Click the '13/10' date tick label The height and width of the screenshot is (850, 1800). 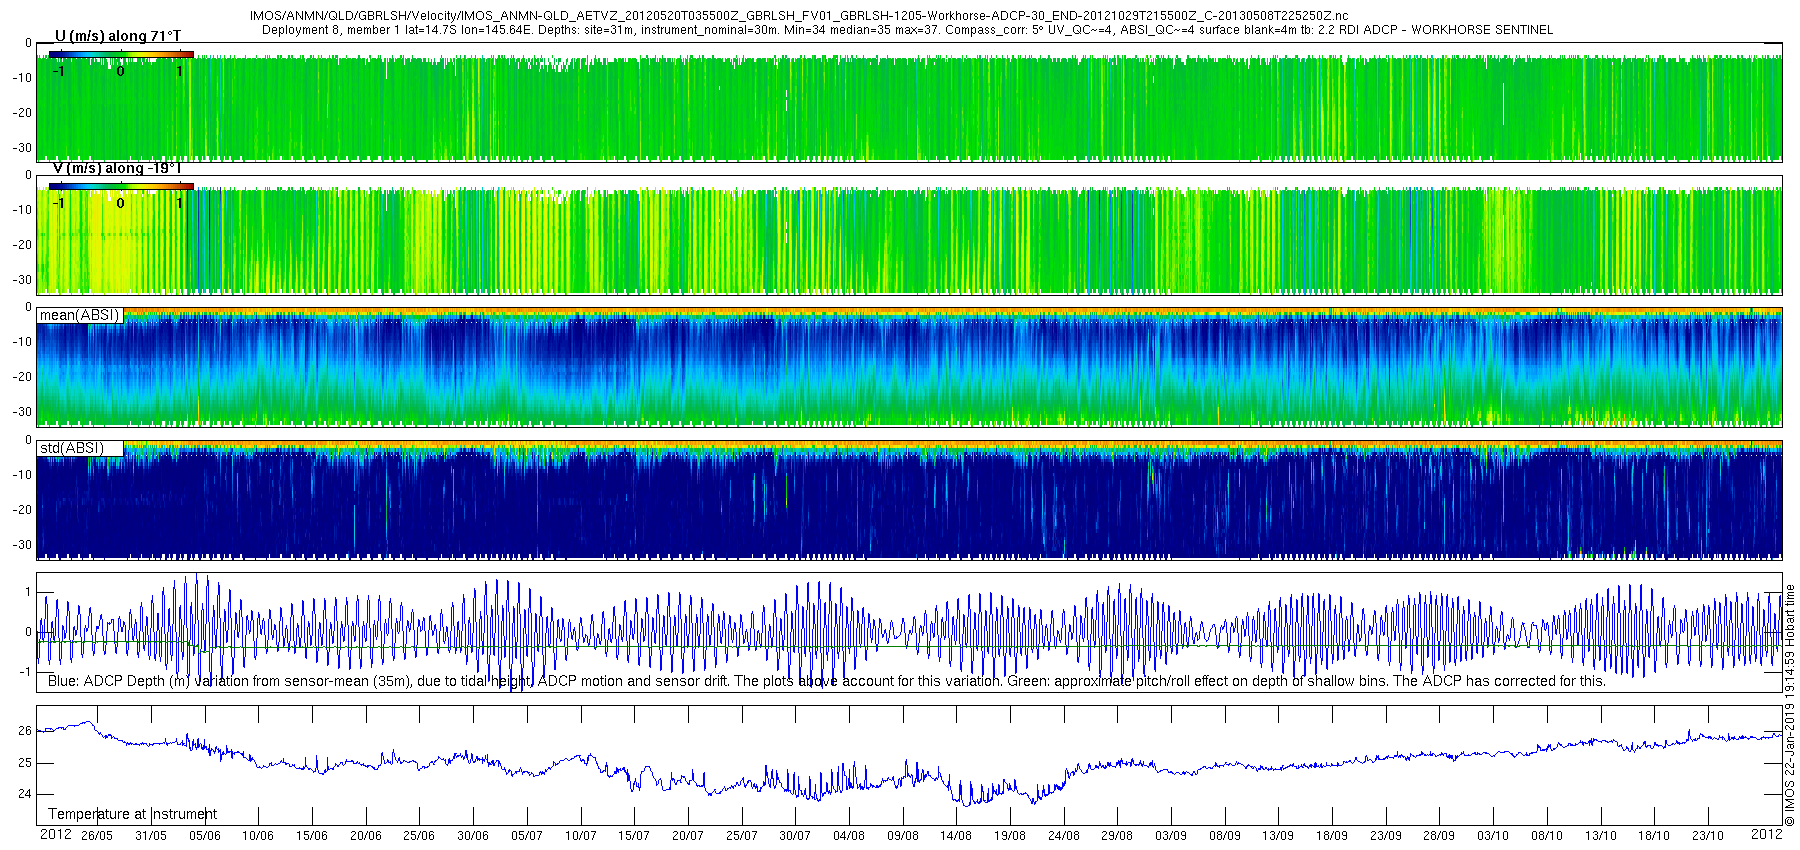click(1601, 836)
